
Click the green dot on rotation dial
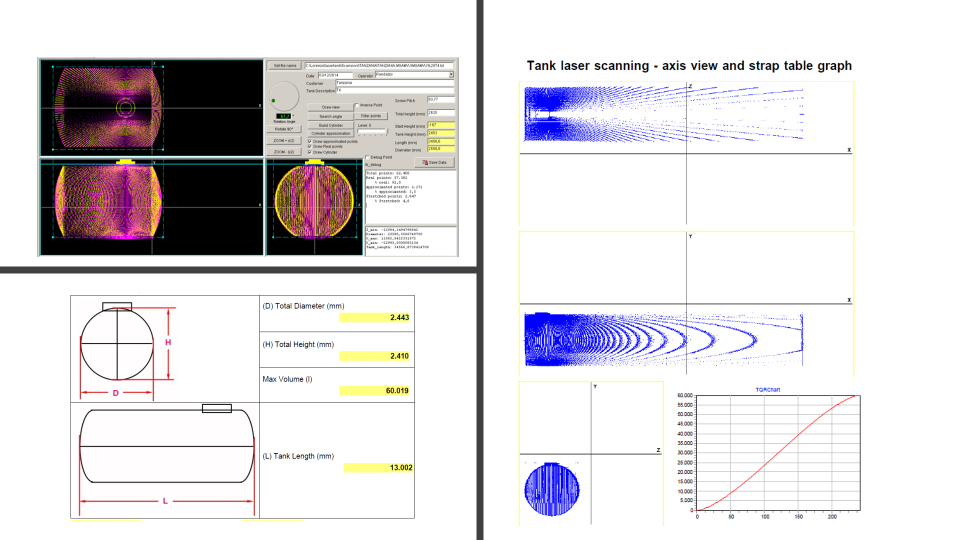(x=273, y=100)
